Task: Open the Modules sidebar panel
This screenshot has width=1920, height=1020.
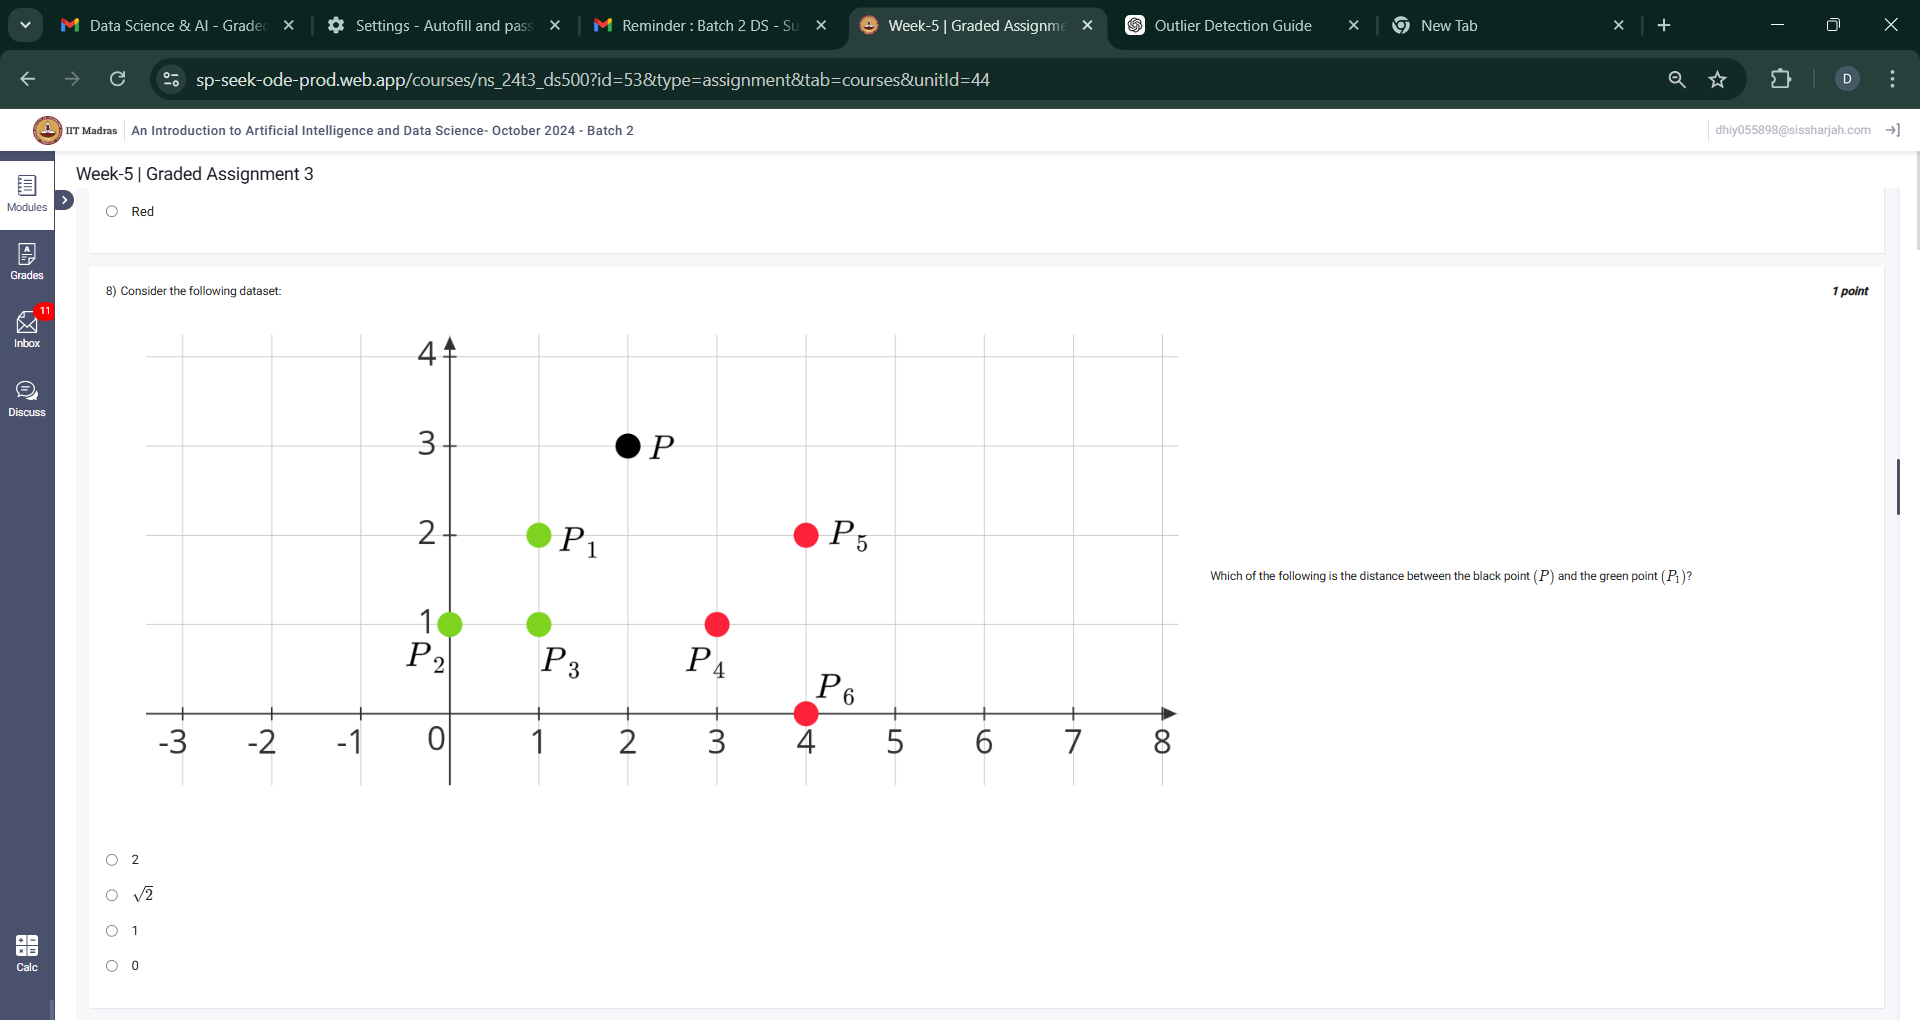Action: coord(27,194)
